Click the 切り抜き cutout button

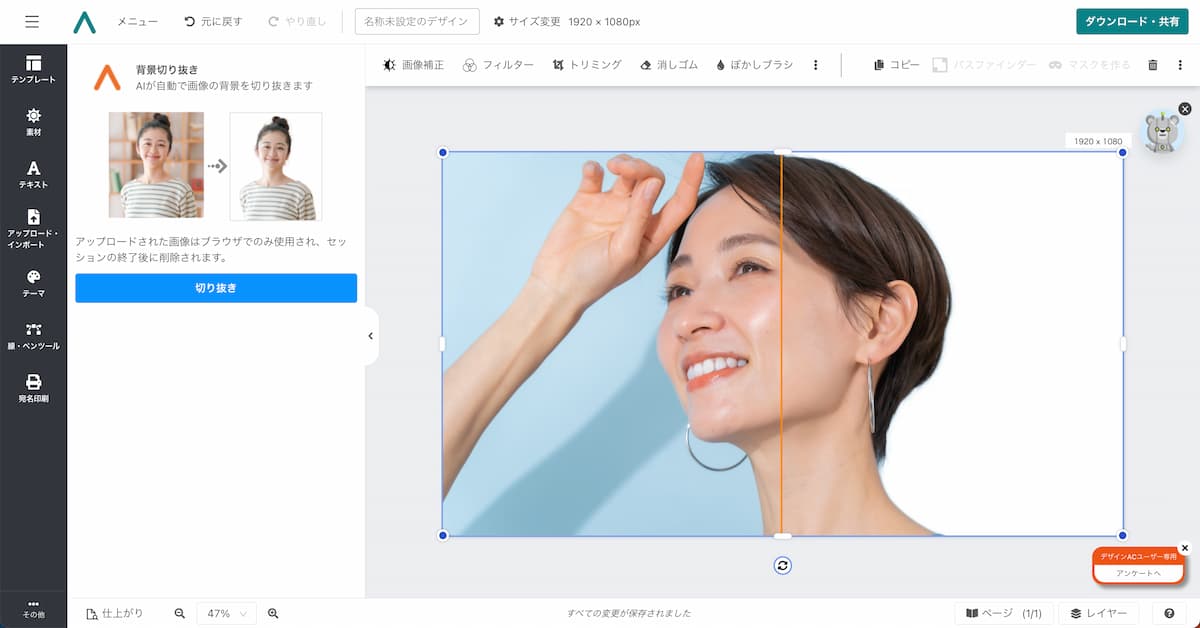point(215,288)
